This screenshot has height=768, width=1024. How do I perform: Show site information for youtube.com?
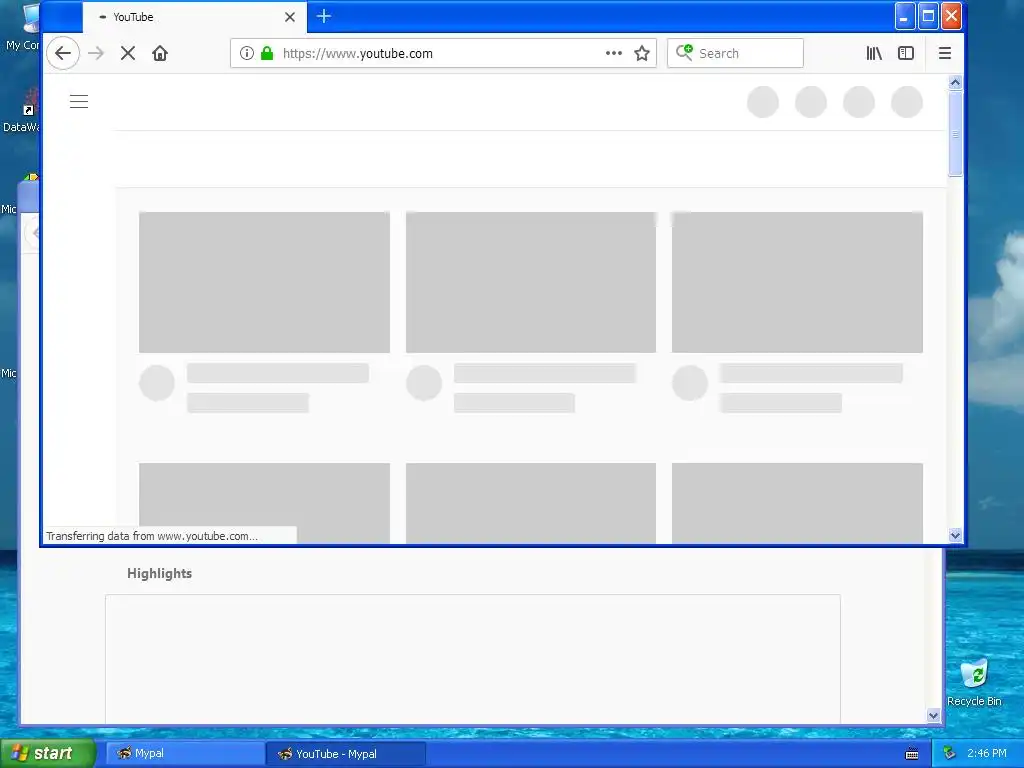click(246, 53)
